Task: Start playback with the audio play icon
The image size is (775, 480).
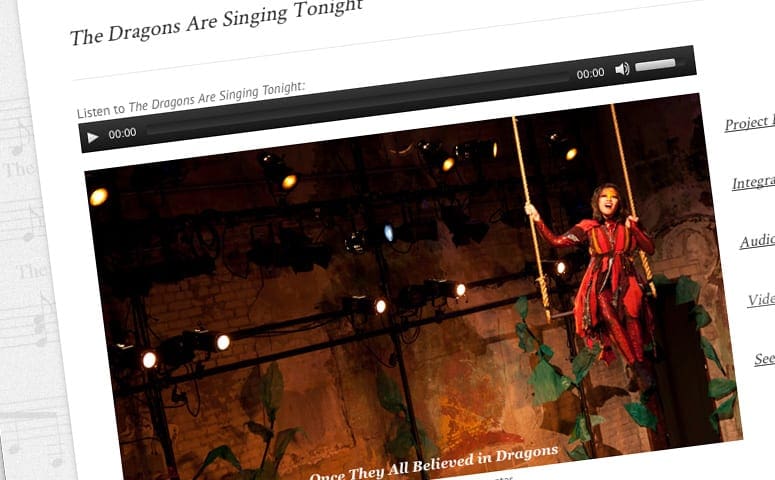Action: coord(92,137)
